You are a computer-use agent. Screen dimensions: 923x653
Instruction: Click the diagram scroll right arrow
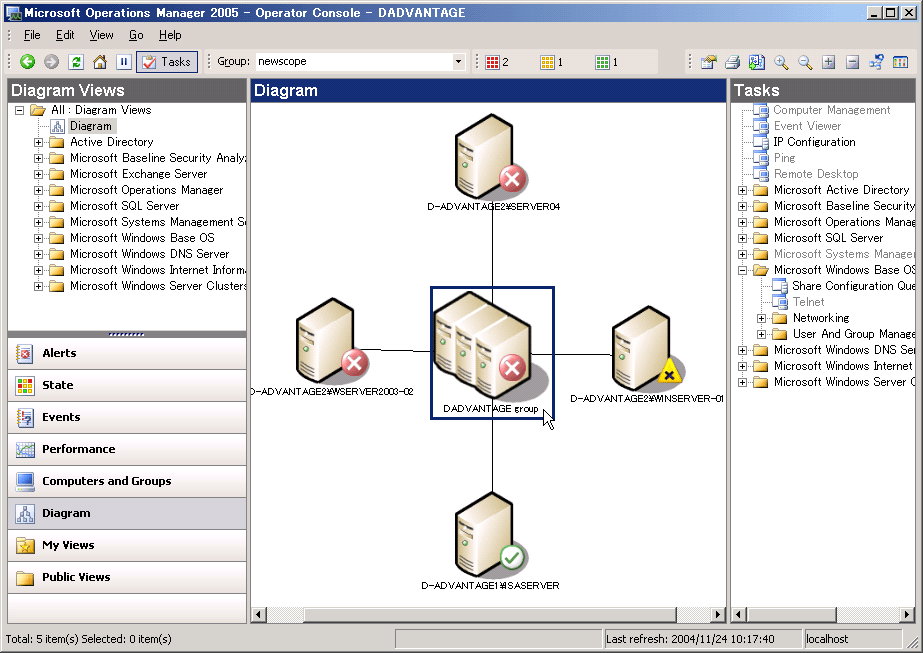(718, 615)
